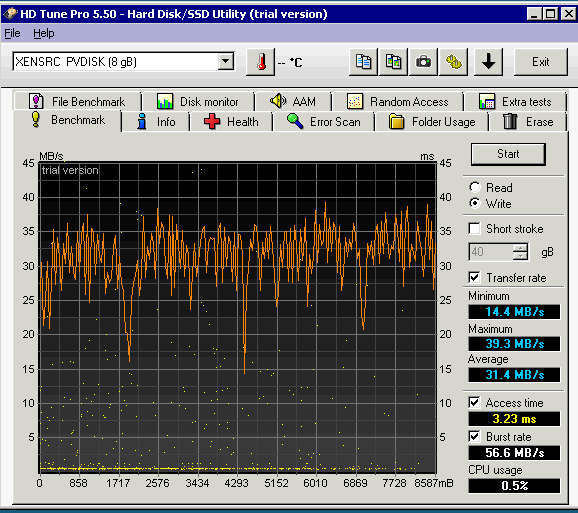Click the short stroke 40 gB field
This screenshot has width=578, height=513.
click(491, 252)
